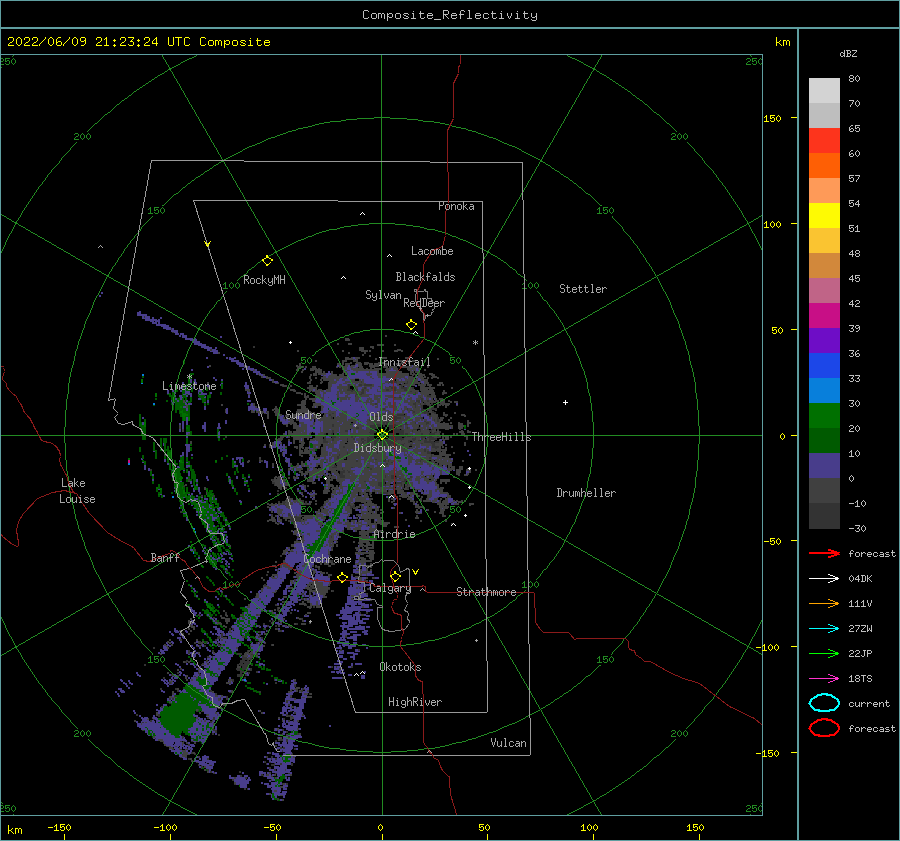Select the dark gray -10 dBZ swatch

point(824,515)
